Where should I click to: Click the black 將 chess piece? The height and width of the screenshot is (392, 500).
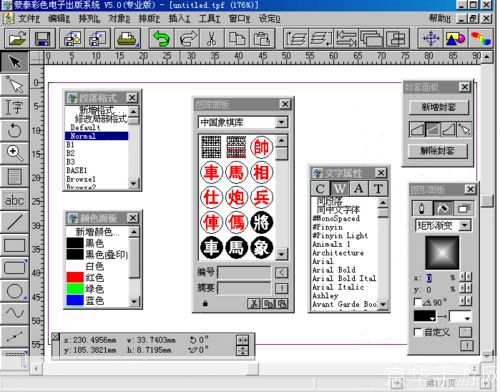click(x=261, y=222)
